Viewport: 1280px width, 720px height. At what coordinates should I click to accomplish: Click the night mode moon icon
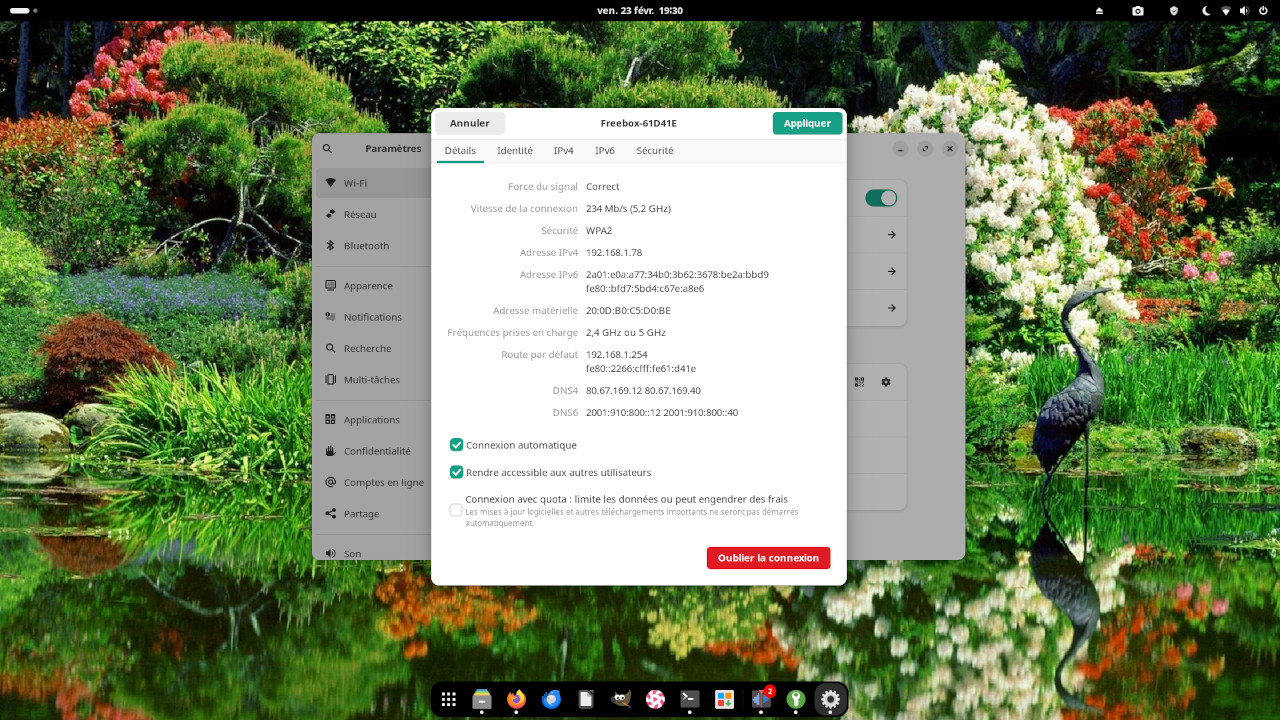click(x=1206, y=10)
